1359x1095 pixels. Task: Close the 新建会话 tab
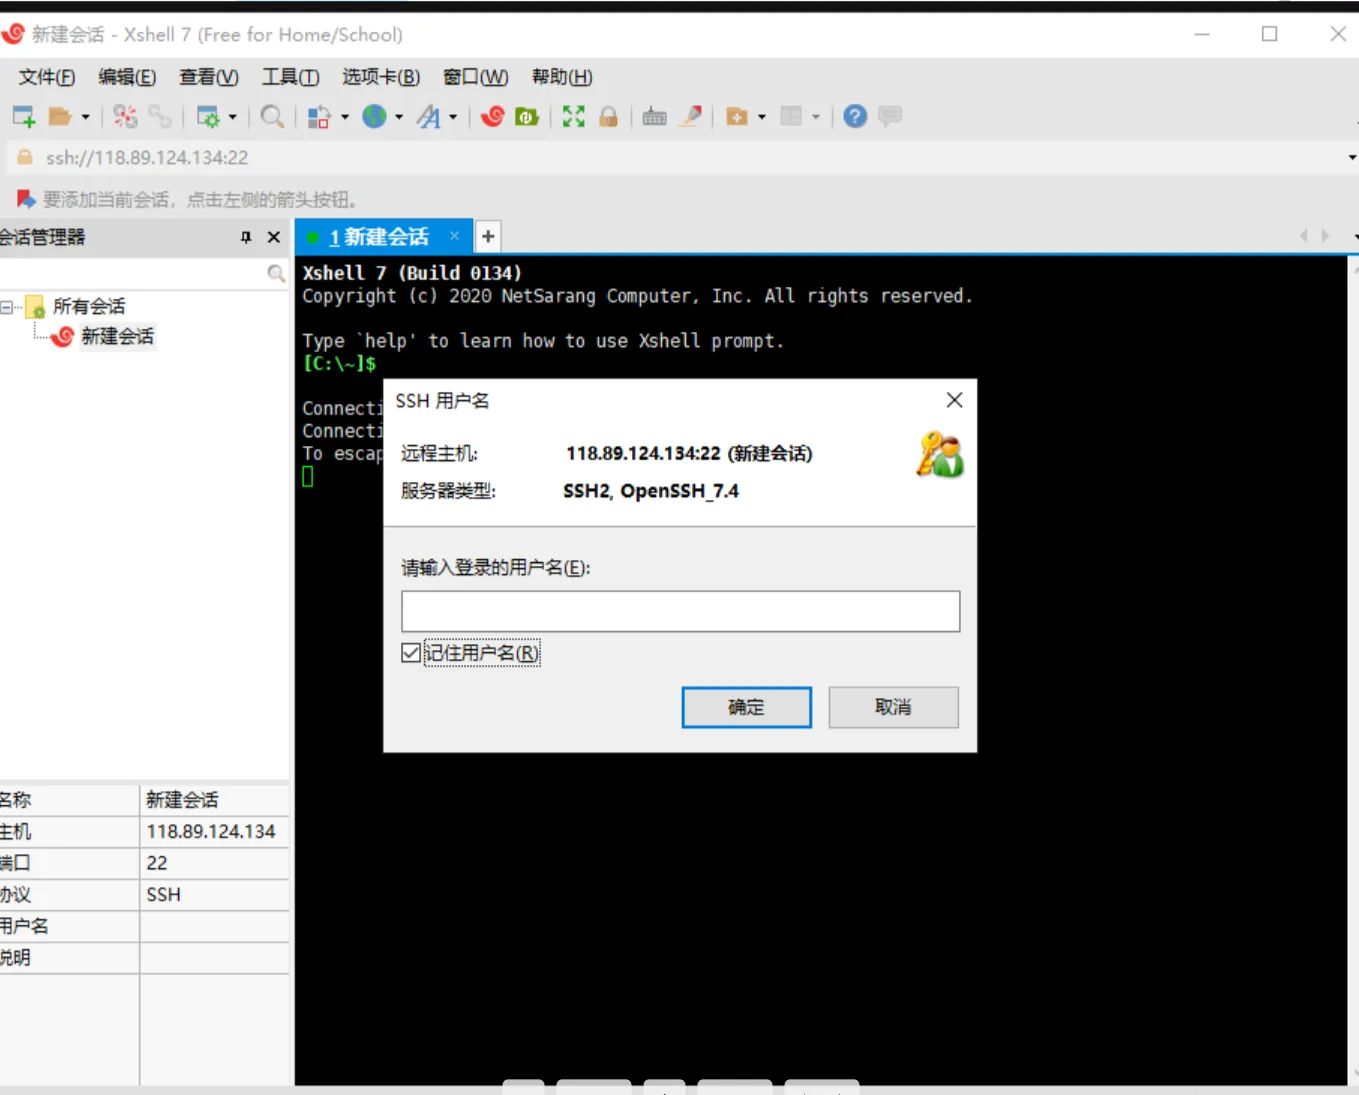pos(454,236)
